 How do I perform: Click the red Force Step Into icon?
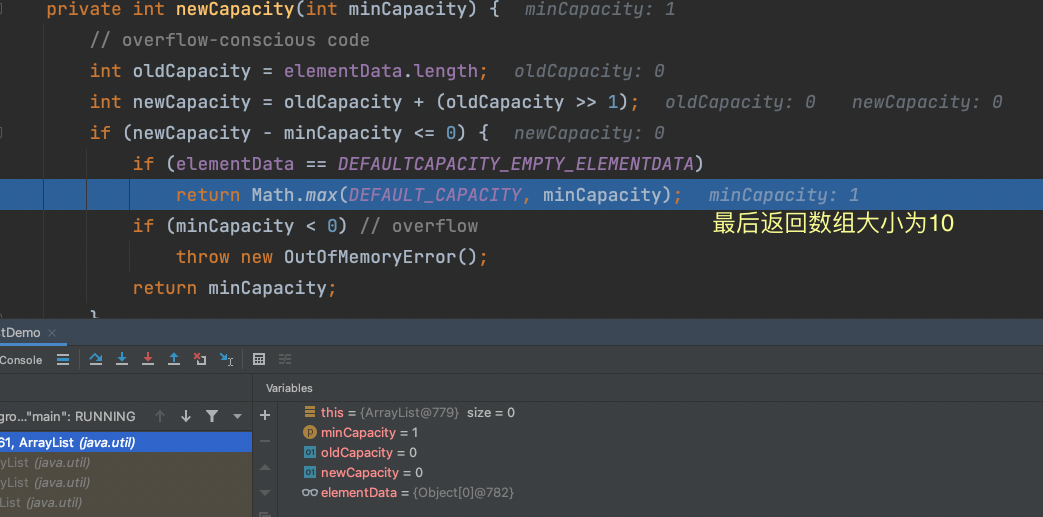(148, 359)
